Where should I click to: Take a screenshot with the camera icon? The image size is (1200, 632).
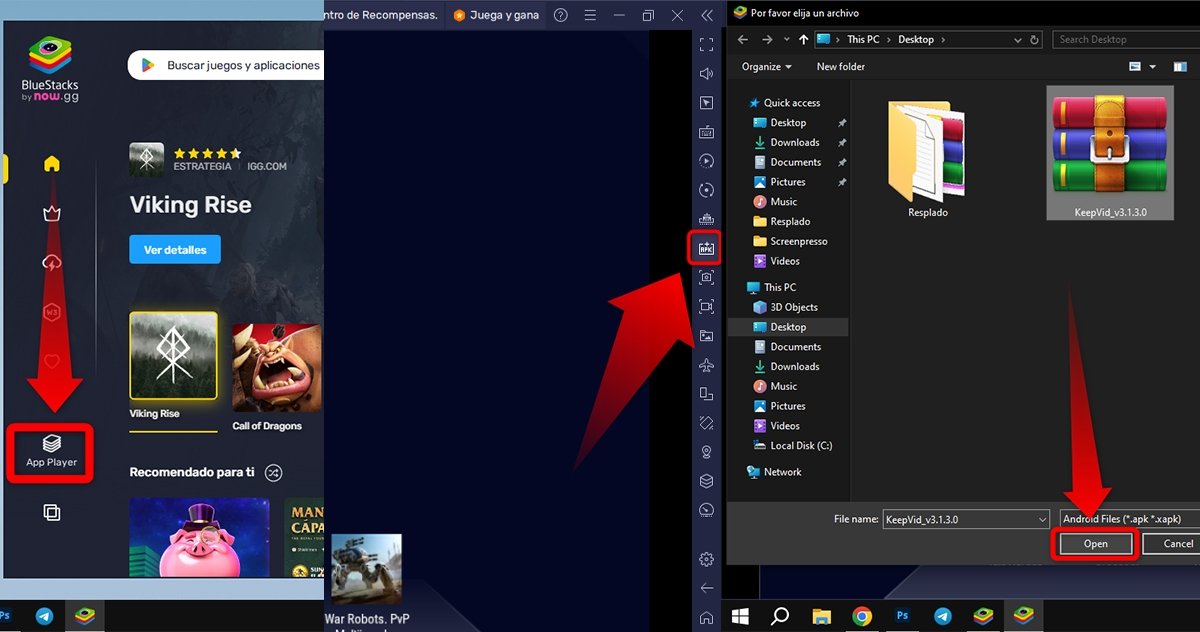tap(706, 277)
